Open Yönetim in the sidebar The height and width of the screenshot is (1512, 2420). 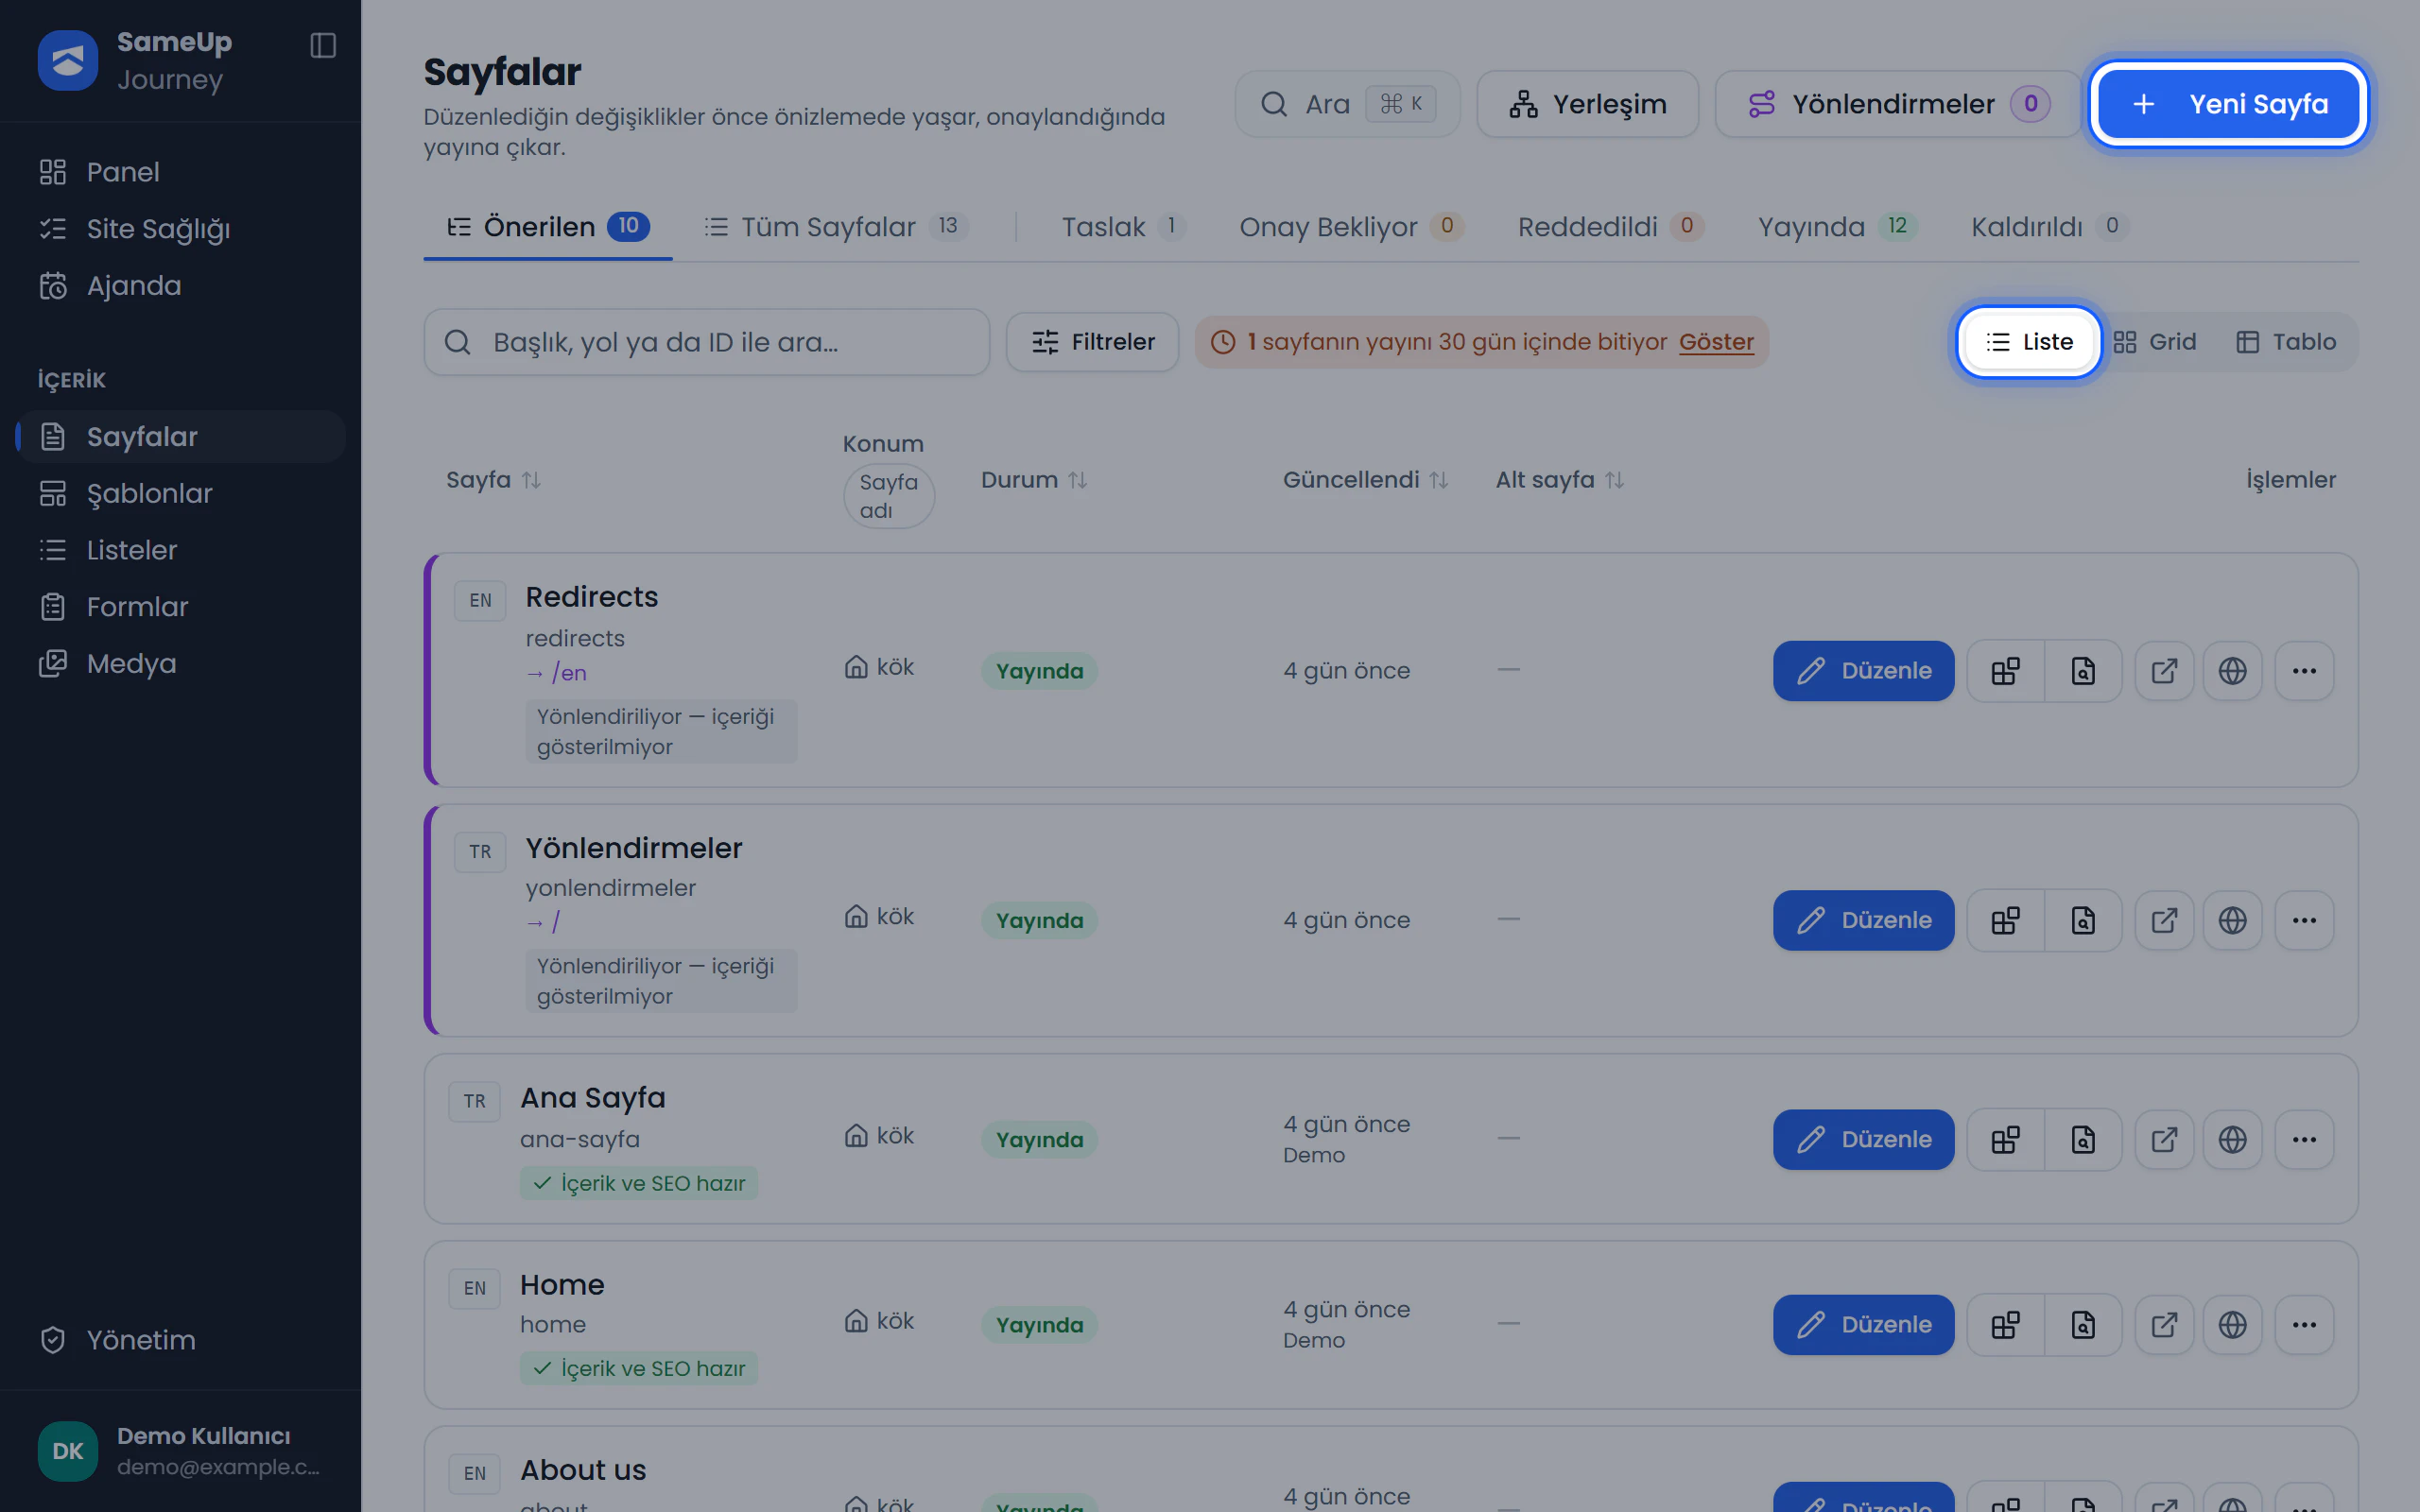(180, 1340)
